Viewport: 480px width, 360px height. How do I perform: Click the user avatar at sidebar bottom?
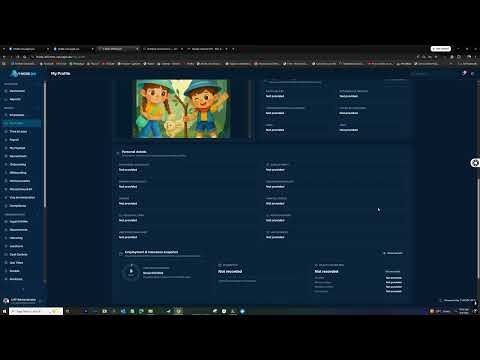(6, 301)
